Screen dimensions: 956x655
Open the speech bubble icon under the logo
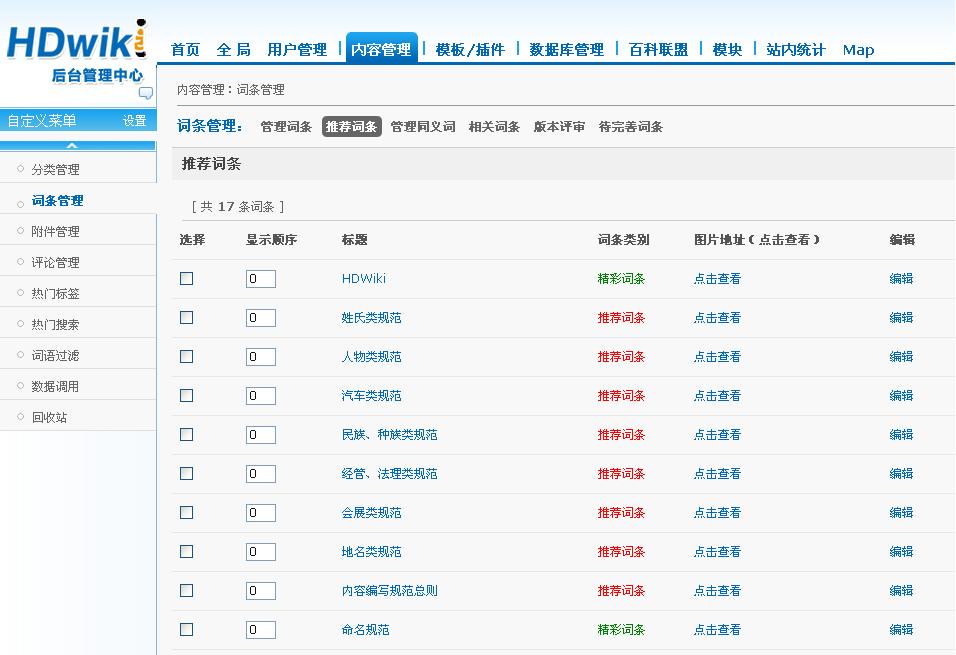point(146,93)
